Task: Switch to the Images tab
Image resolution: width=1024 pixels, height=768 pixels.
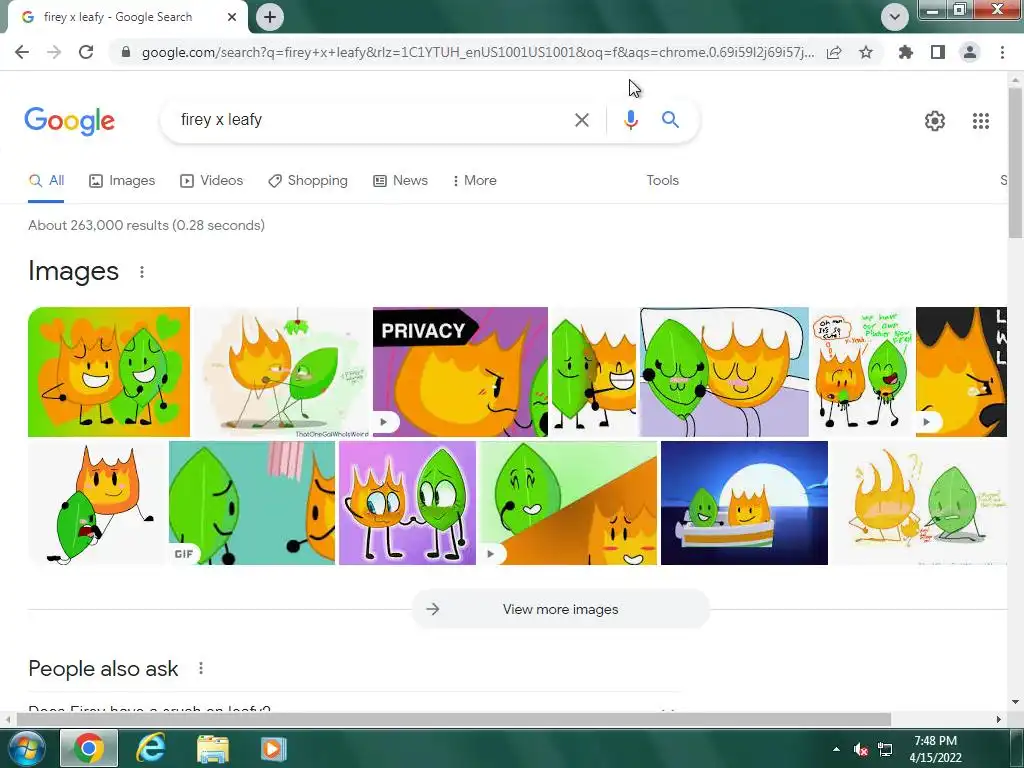Action: point(122,180)
